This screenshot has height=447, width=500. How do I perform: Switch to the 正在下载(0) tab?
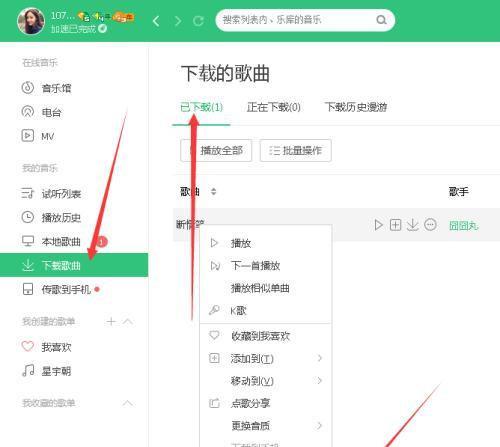tap(274, 107)
